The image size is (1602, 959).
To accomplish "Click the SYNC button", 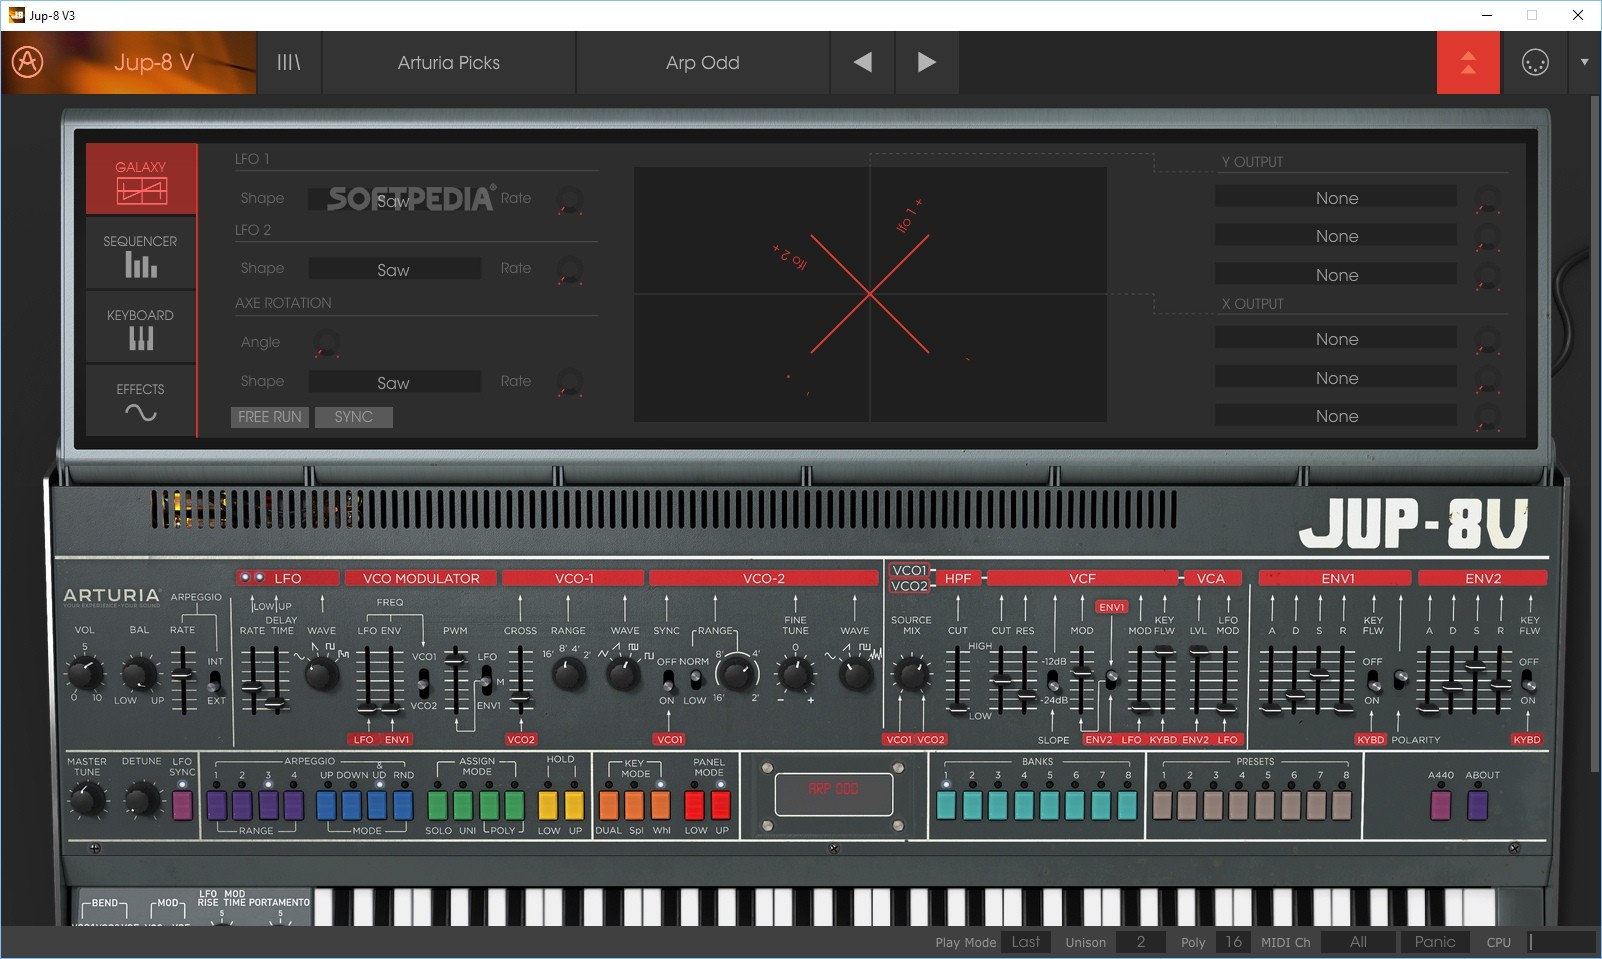I will tap(354, 417).
